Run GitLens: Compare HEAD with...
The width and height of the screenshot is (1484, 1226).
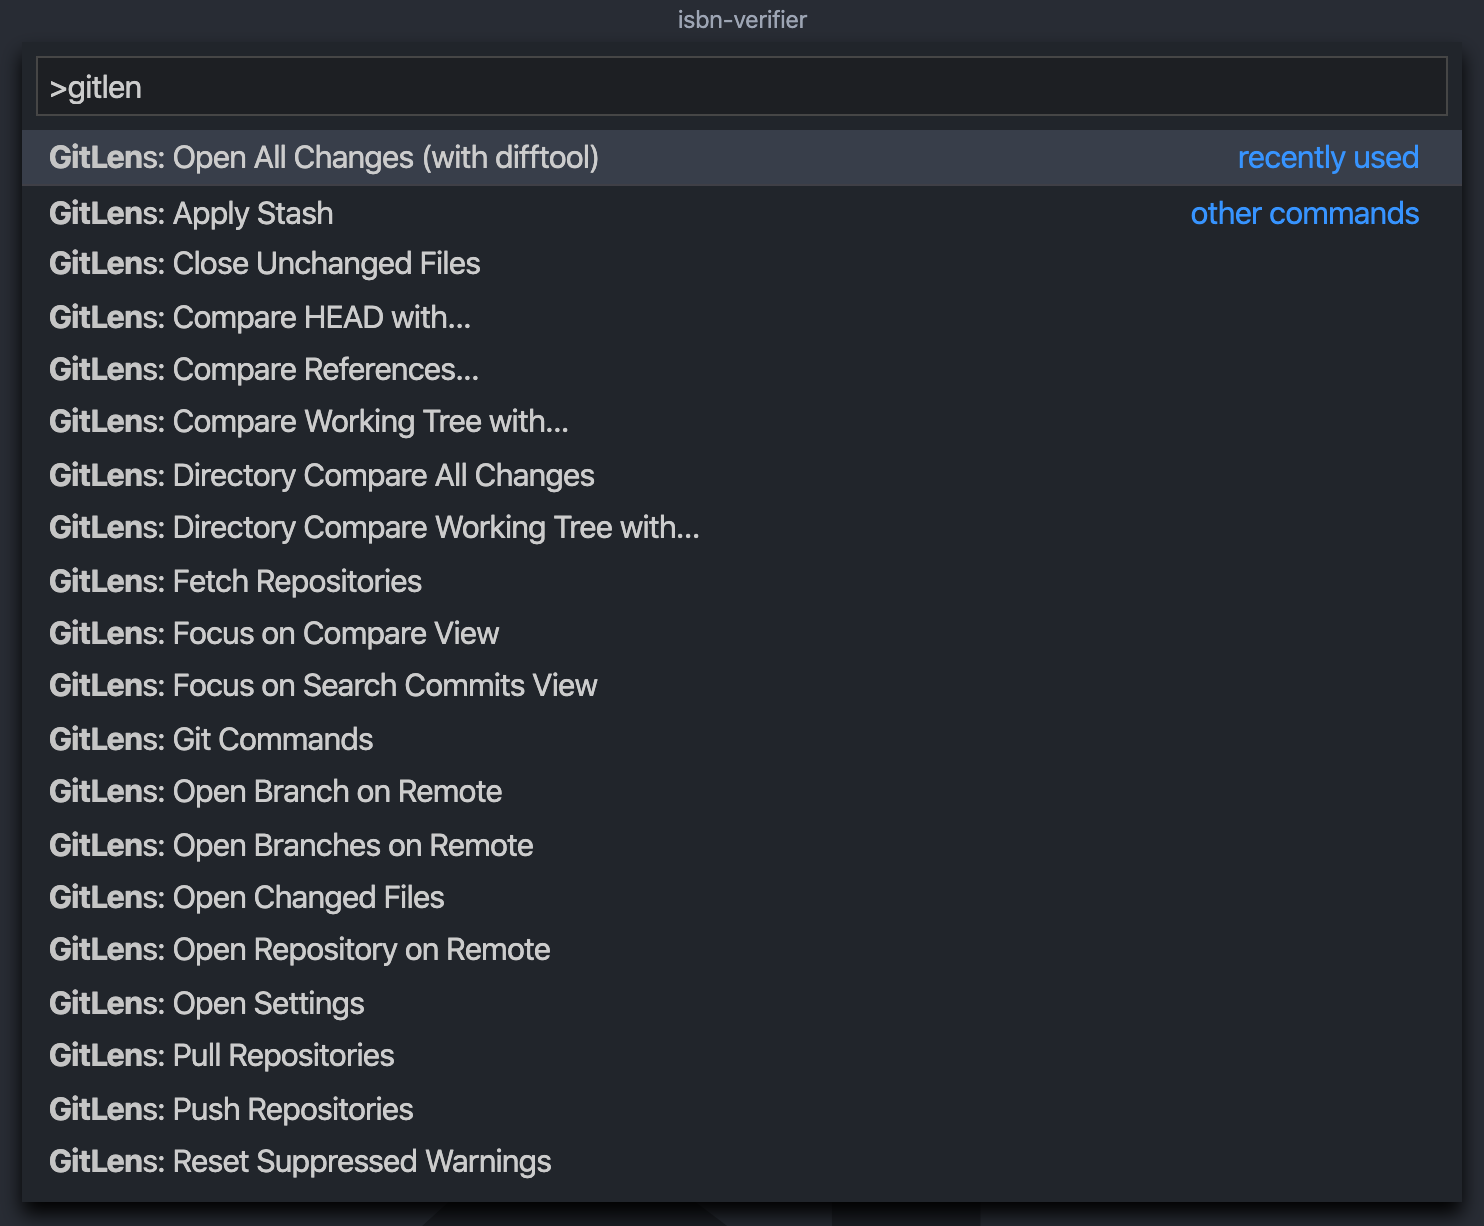click(260, 317)
